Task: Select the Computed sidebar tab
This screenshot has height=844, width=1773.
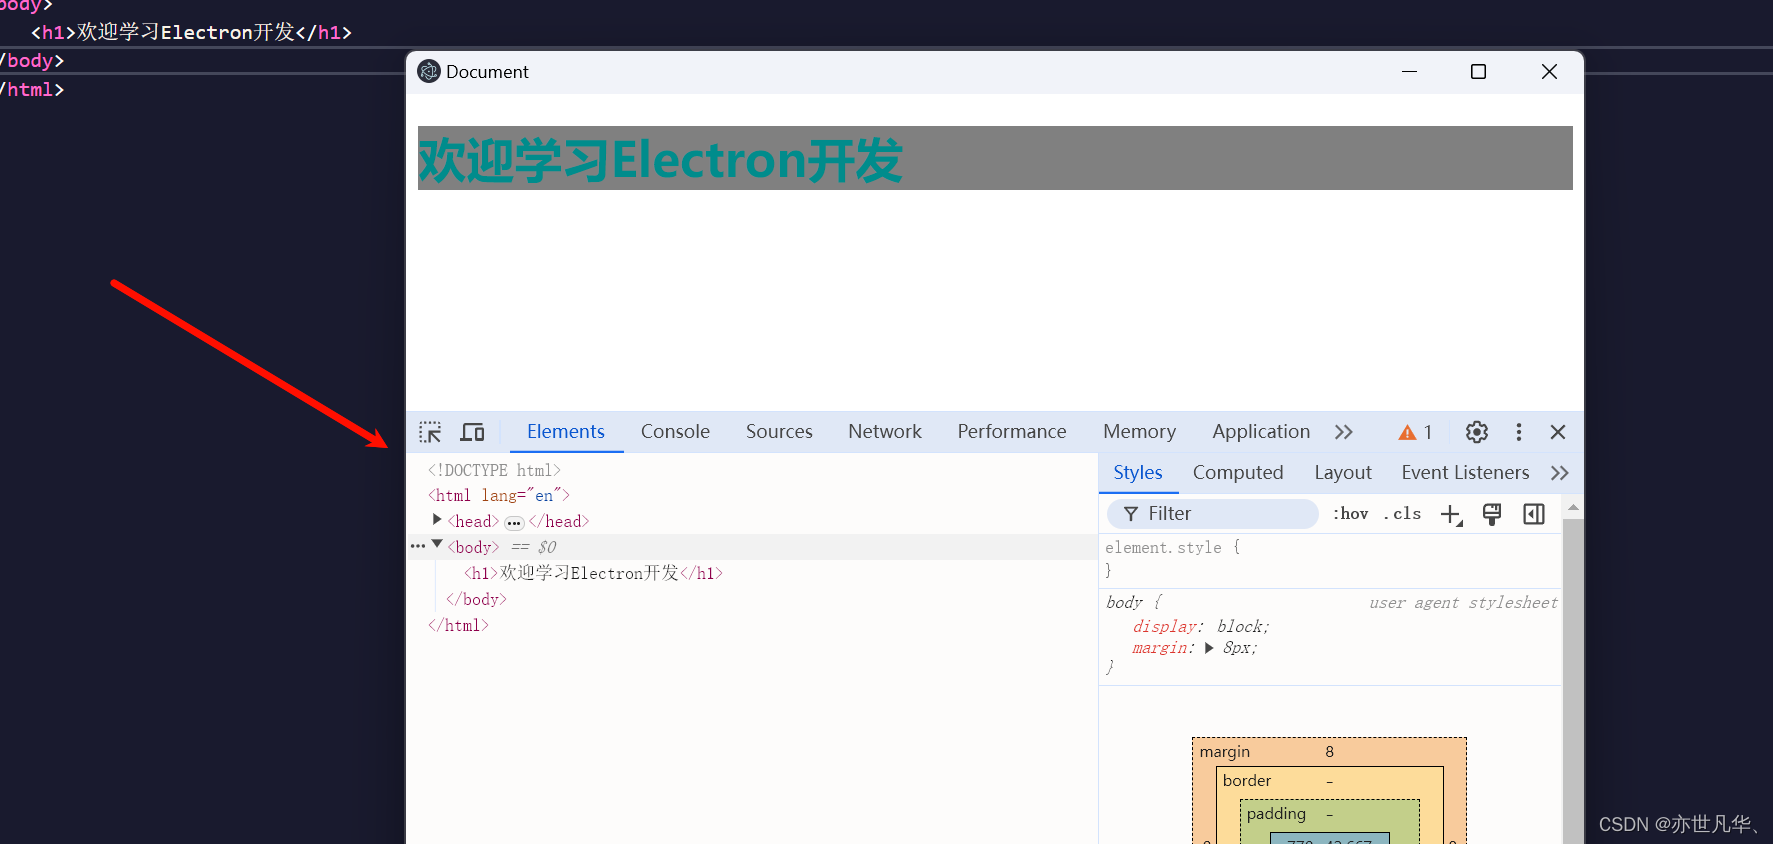Action: point(1238,473)
